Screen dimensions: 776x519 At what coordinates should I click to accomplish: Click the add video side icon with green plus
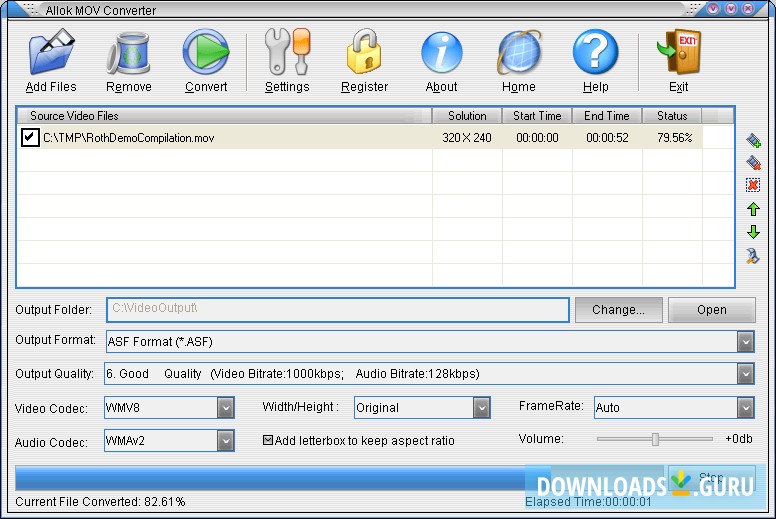point(753,141)
